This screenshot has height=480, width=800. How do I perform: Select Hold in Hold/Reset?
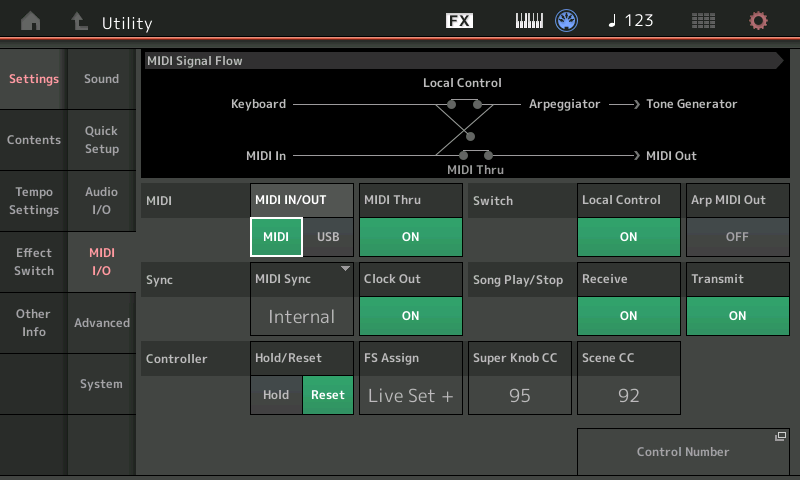click(x=276, y=395)
